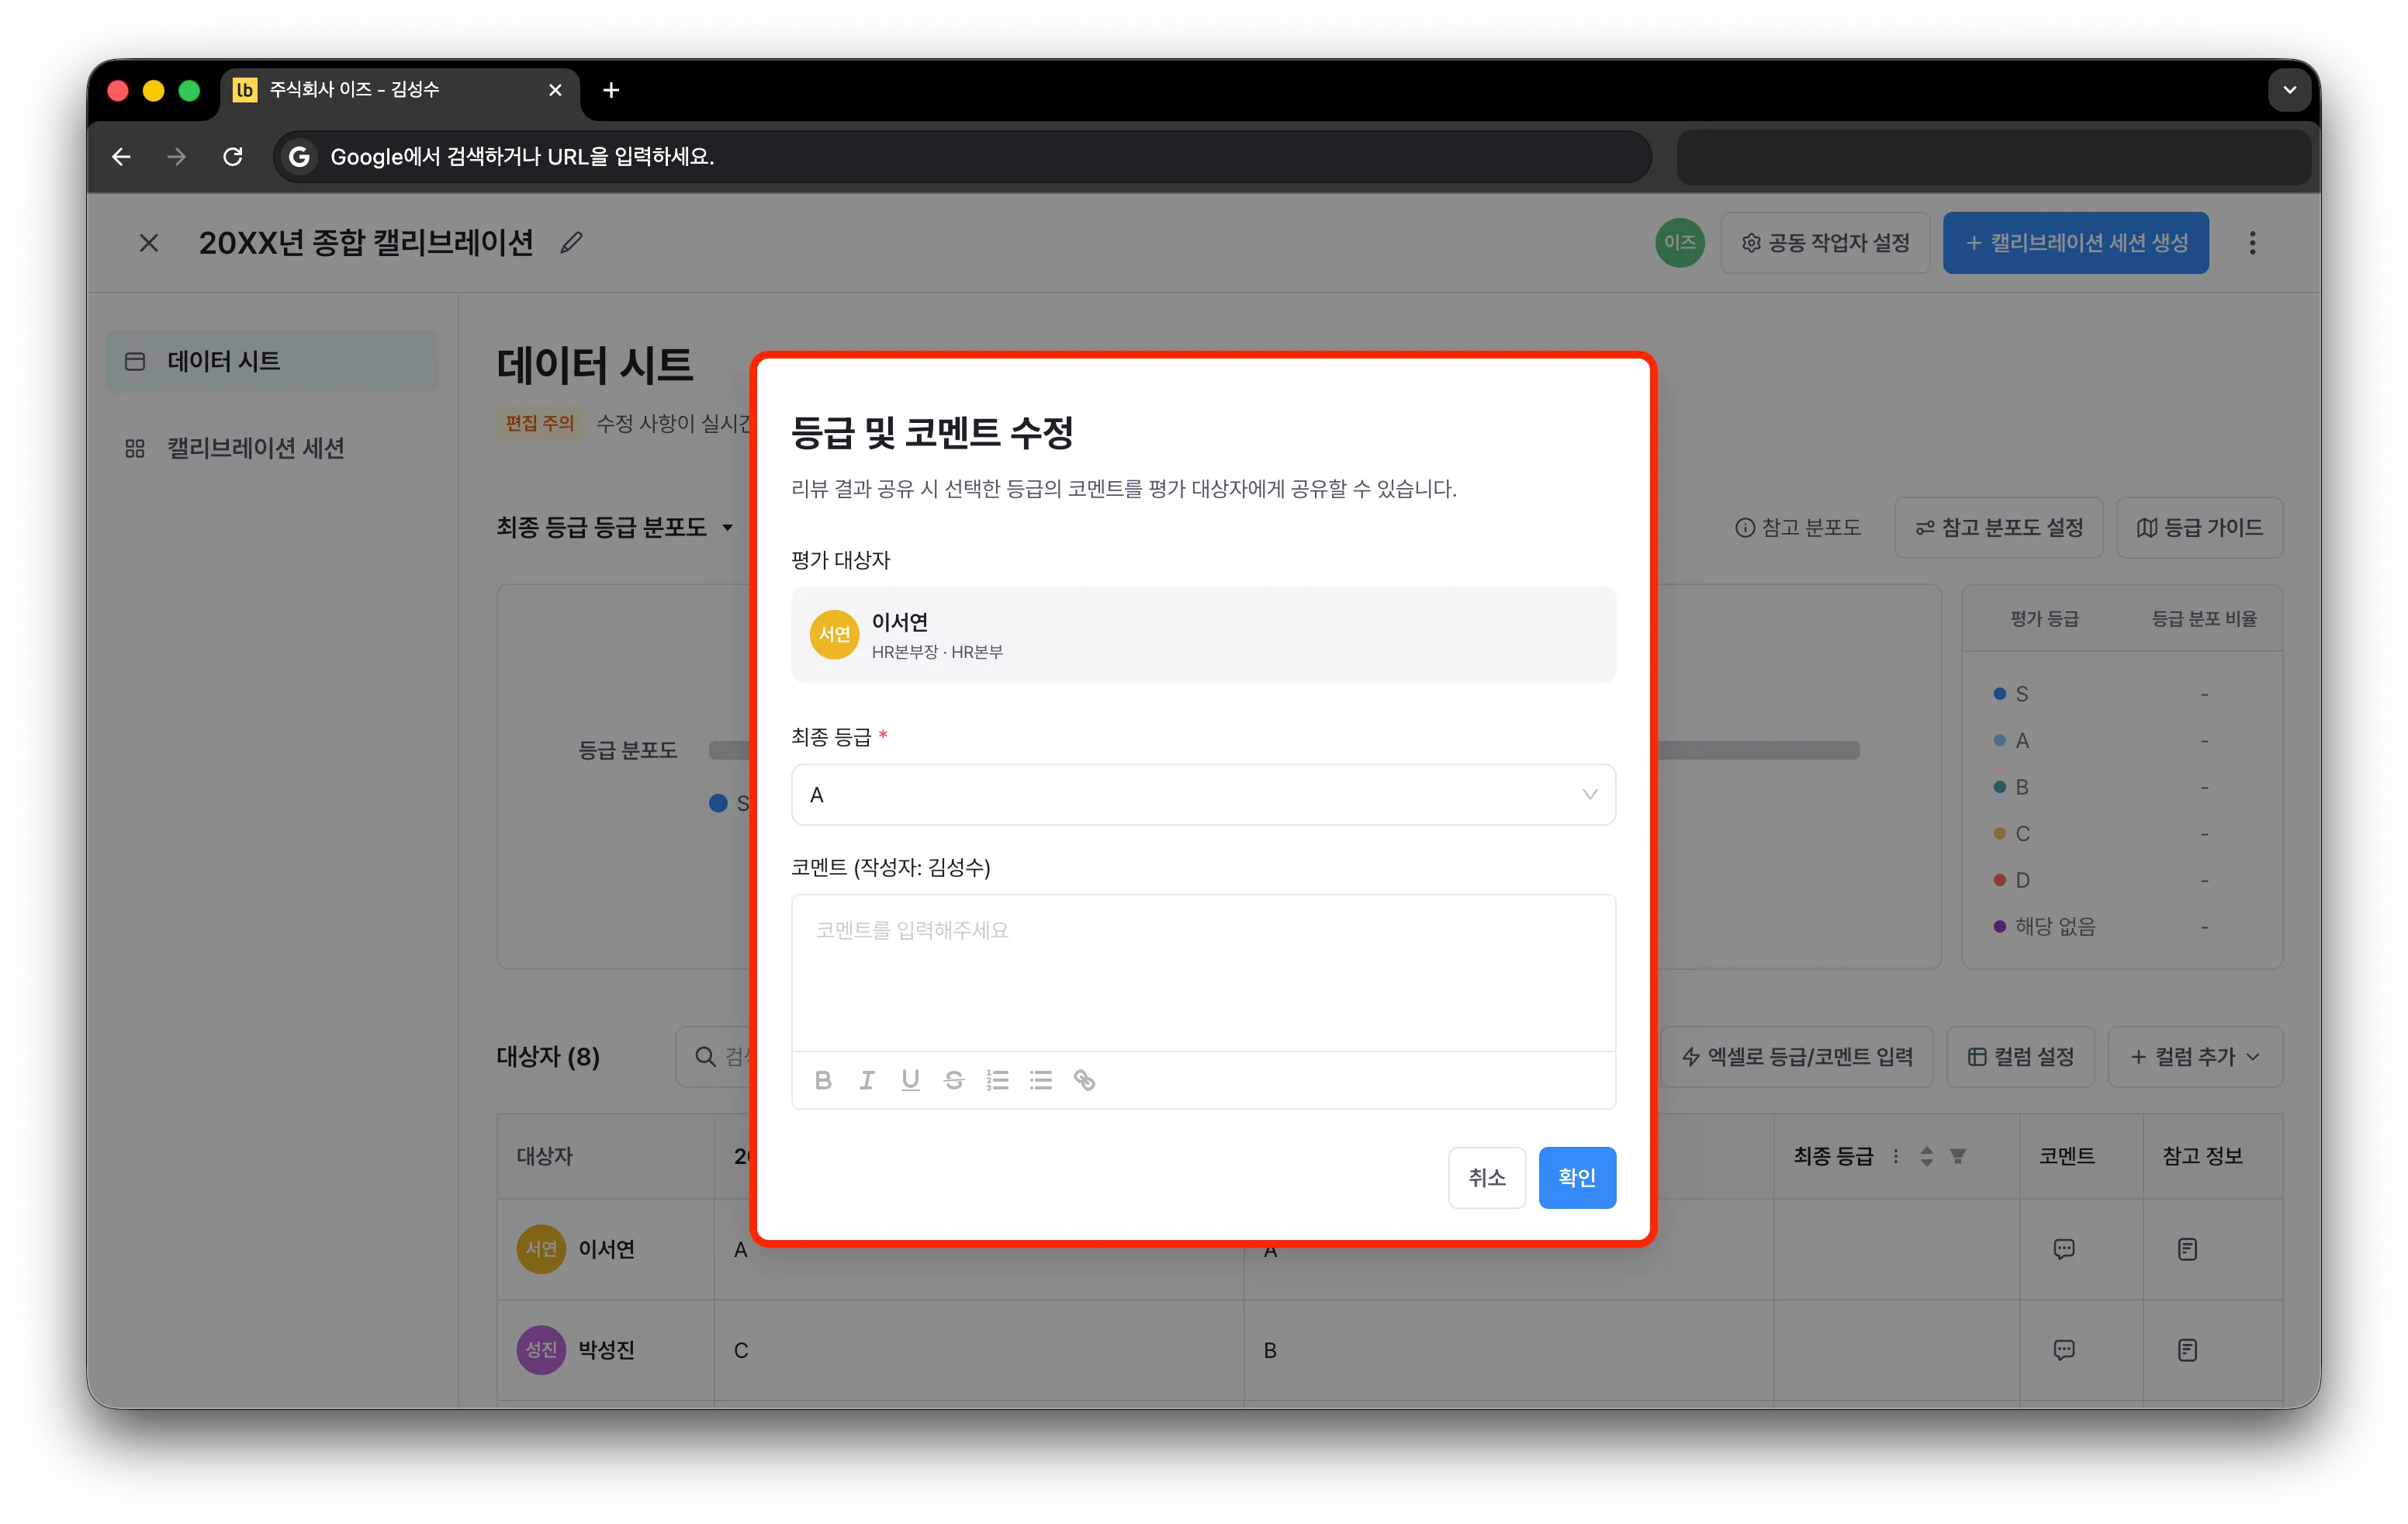Select 캘리브레이션 세션 in sidebar
Screen dimensions: 2408x1524
coord(272,448)
